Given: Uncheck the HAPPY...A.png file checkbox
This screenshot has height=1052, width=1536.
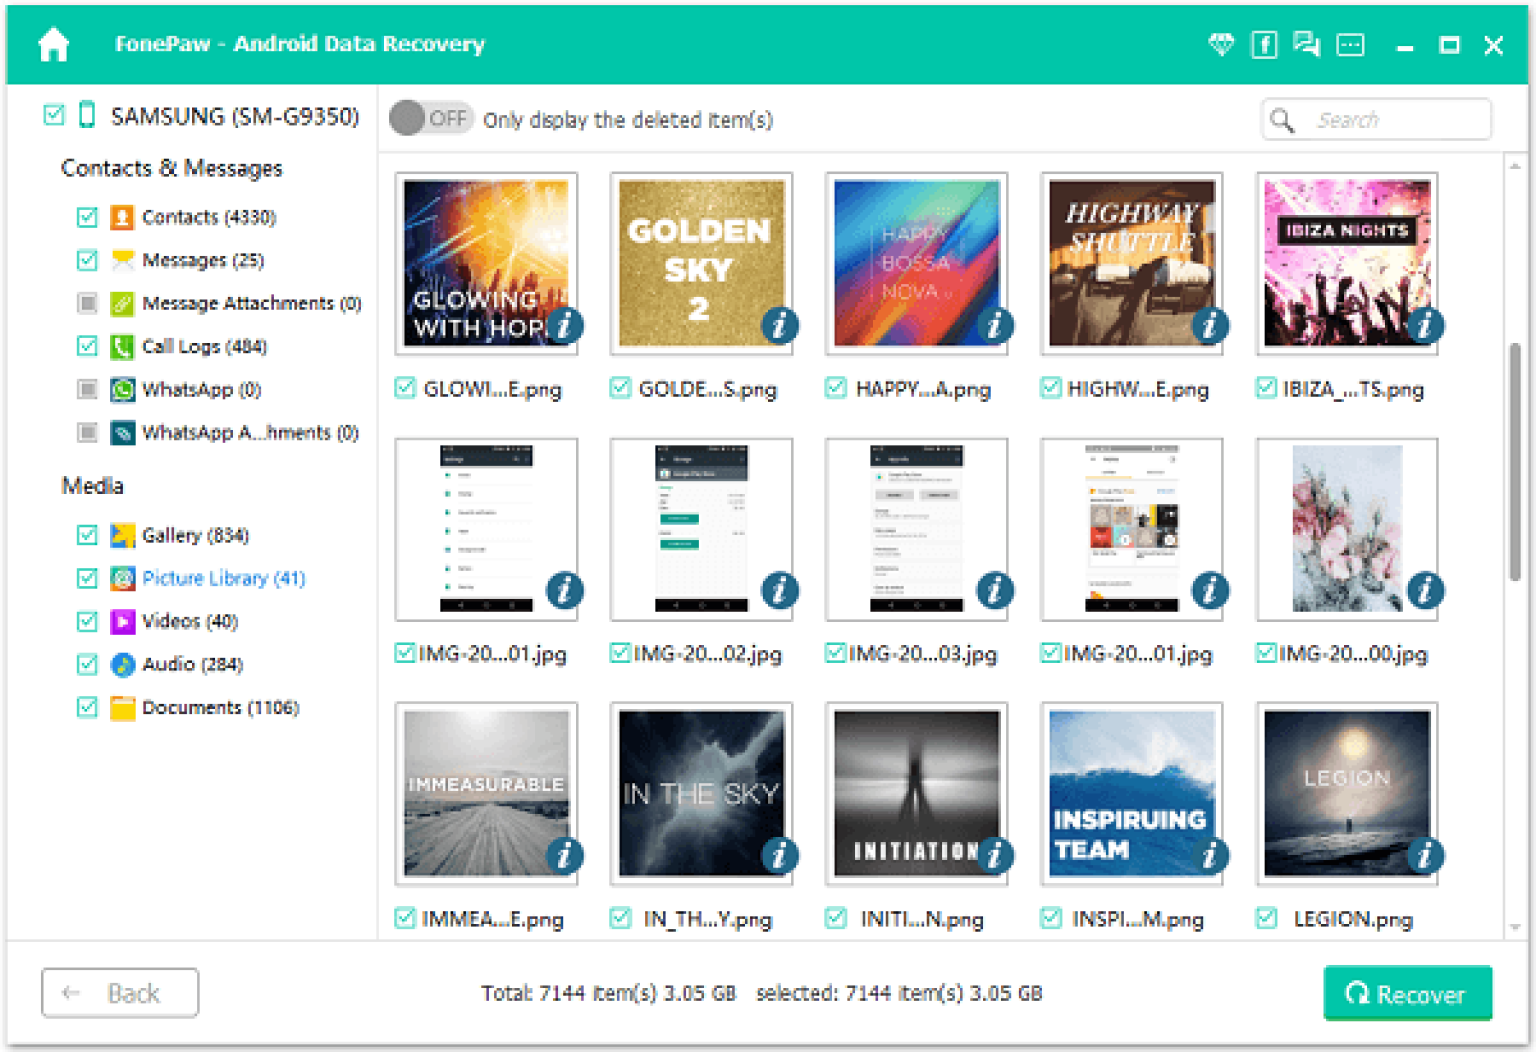Looking at the screenshot, I should [x=836, y=388].
